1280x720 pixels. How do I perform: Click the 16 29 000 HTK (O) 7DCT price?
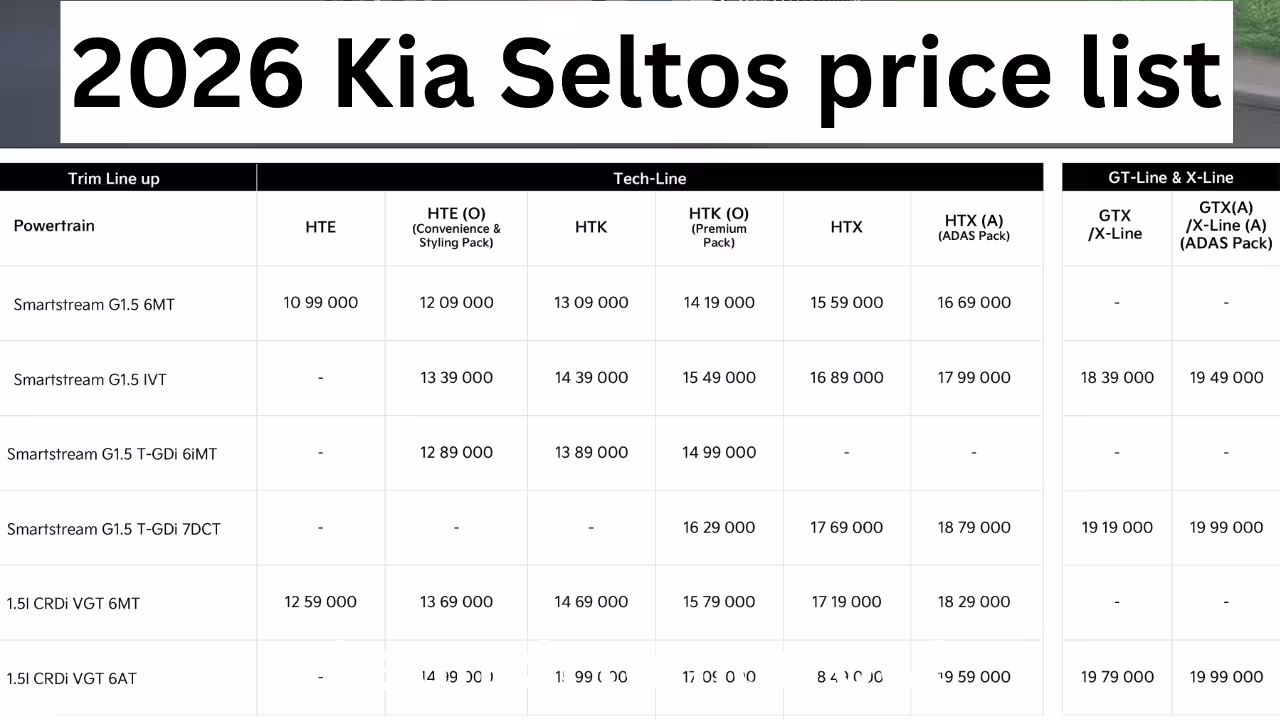pos(718,527)
